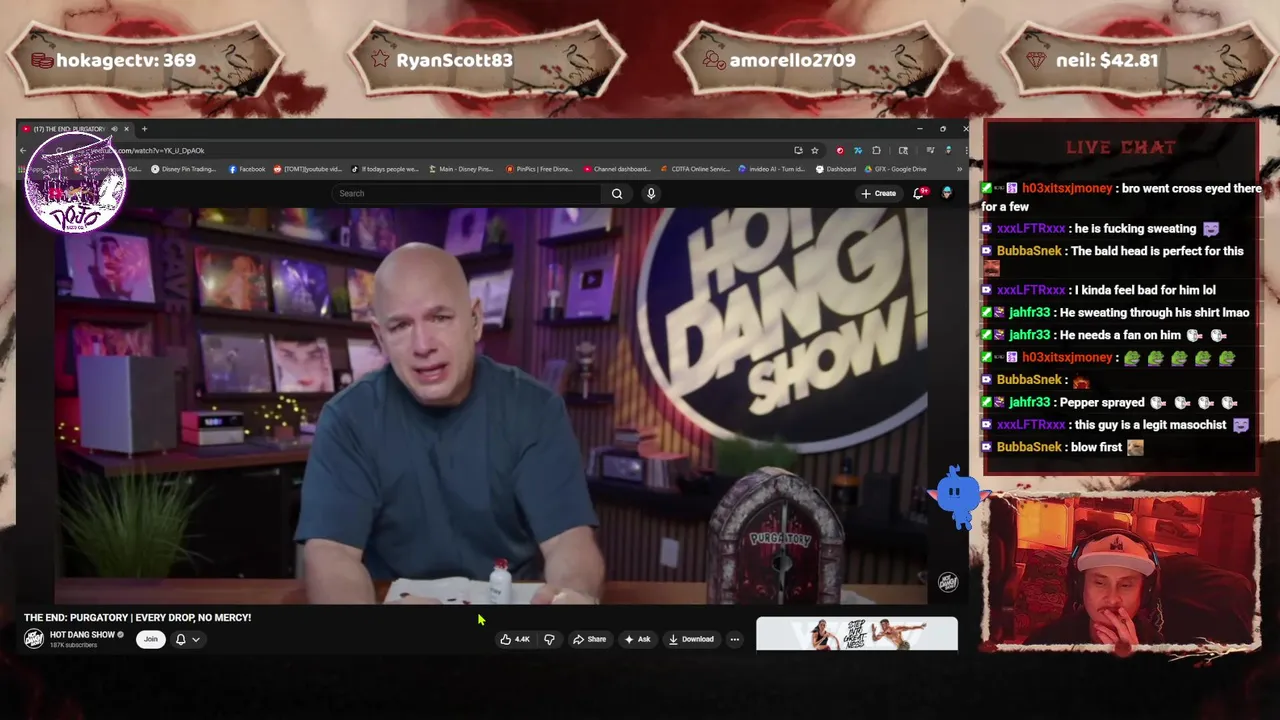The height and width of the screenshot is (720, 1280).
Task: Open the YouTube Create menu
Action: [x=878, y=193]
